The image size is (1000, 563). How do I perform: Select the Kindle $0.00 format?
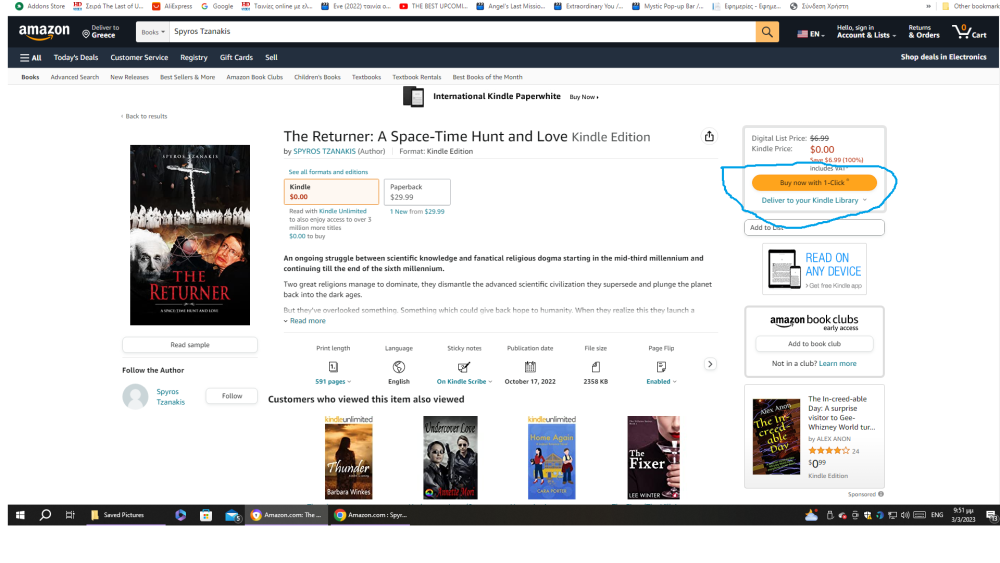click(331, 191)
